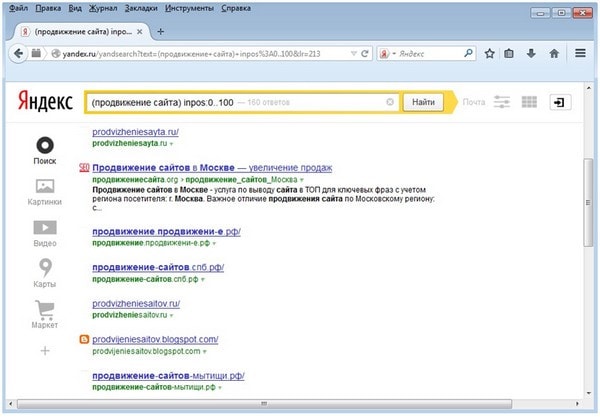Open the prodvijeniesaitov.blogspot.com result link
Viewport: 600px width, 417px height.
point(155,340)
